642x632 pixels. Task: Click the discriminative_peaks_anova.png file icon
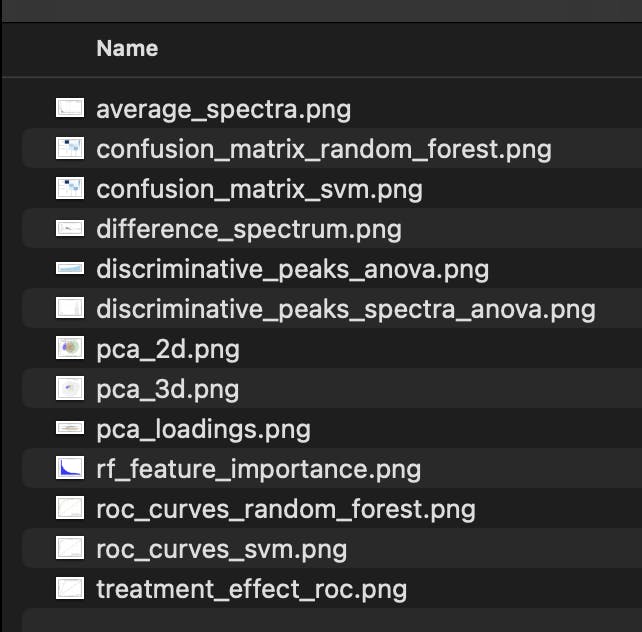click(x=70, y=269)
